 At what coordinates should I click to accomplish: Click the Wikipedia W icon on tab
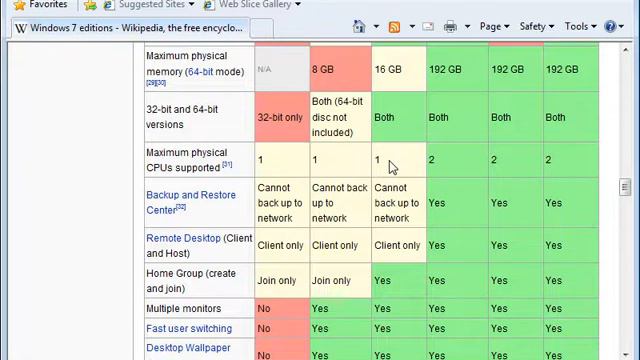click(x=21, y=28)
